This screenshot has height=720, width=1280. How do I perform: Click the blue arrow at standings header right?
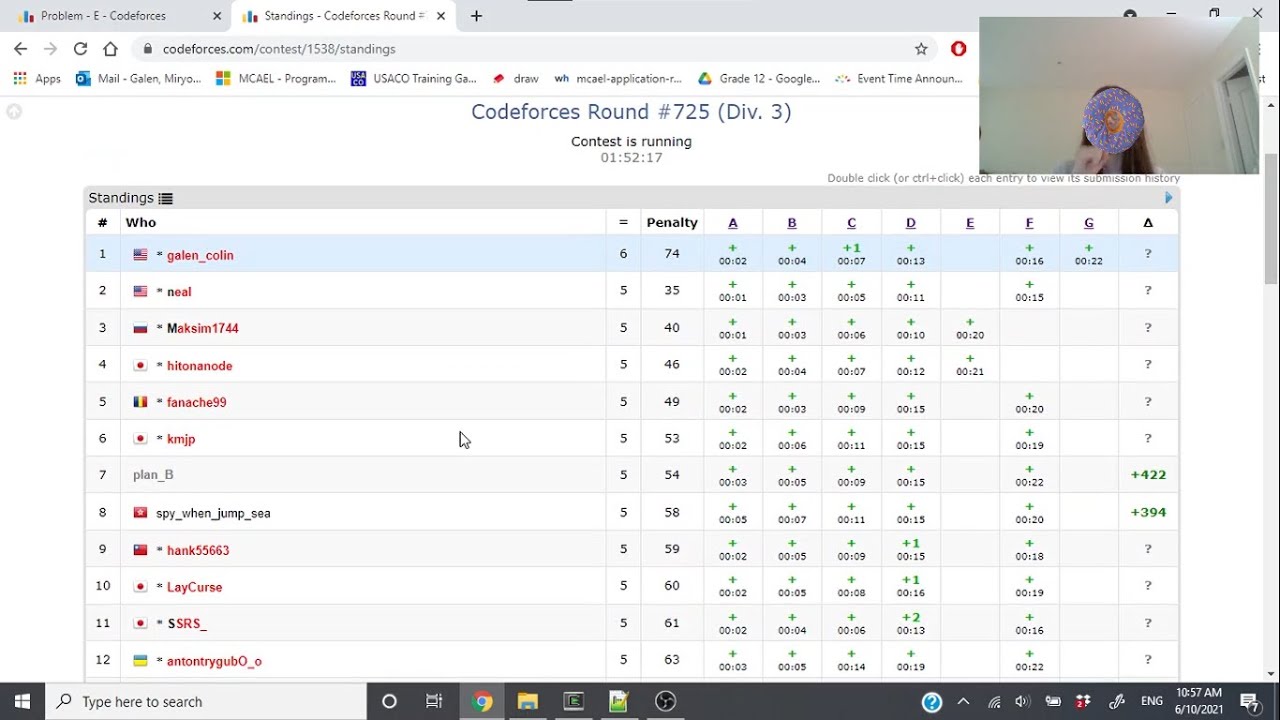tap(1168, 198)
